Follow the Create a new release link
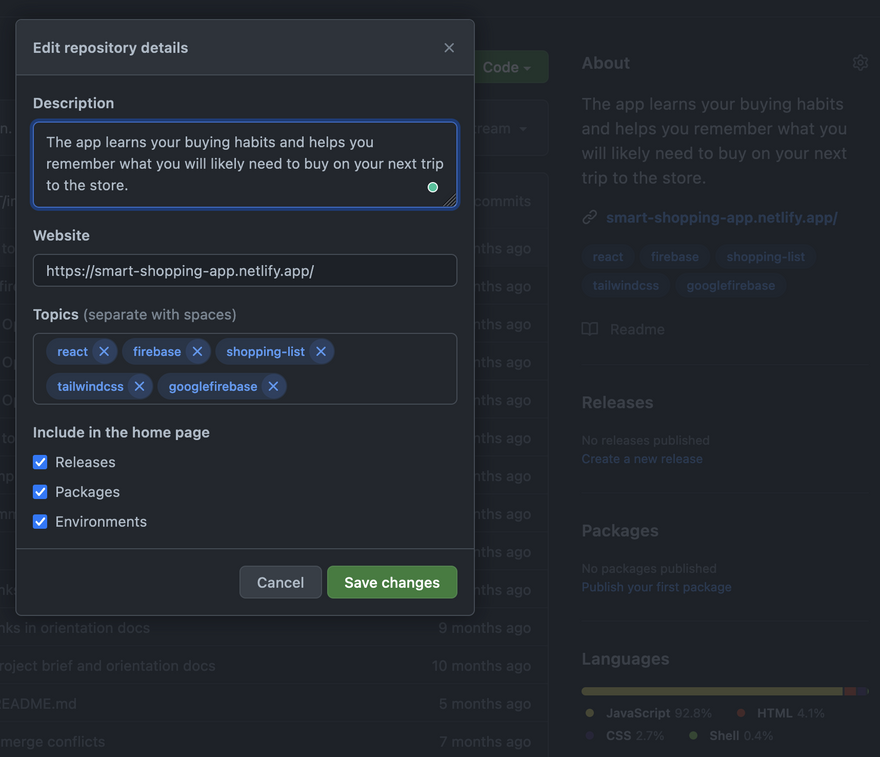 642,459
